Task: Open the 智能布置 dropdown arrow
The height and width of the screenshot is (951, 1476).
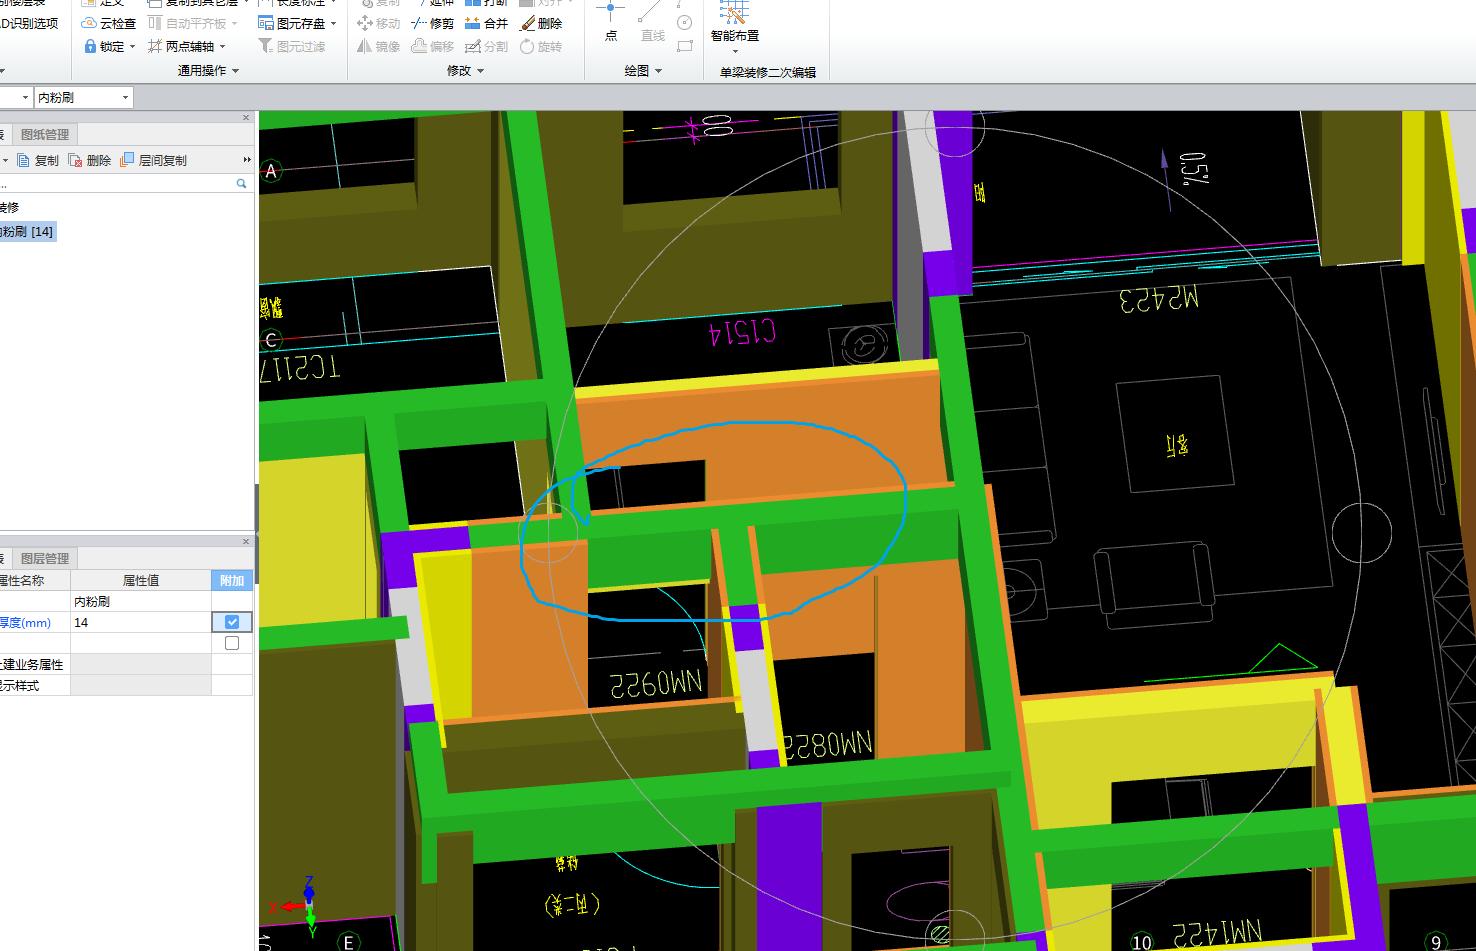Action: 735,52
